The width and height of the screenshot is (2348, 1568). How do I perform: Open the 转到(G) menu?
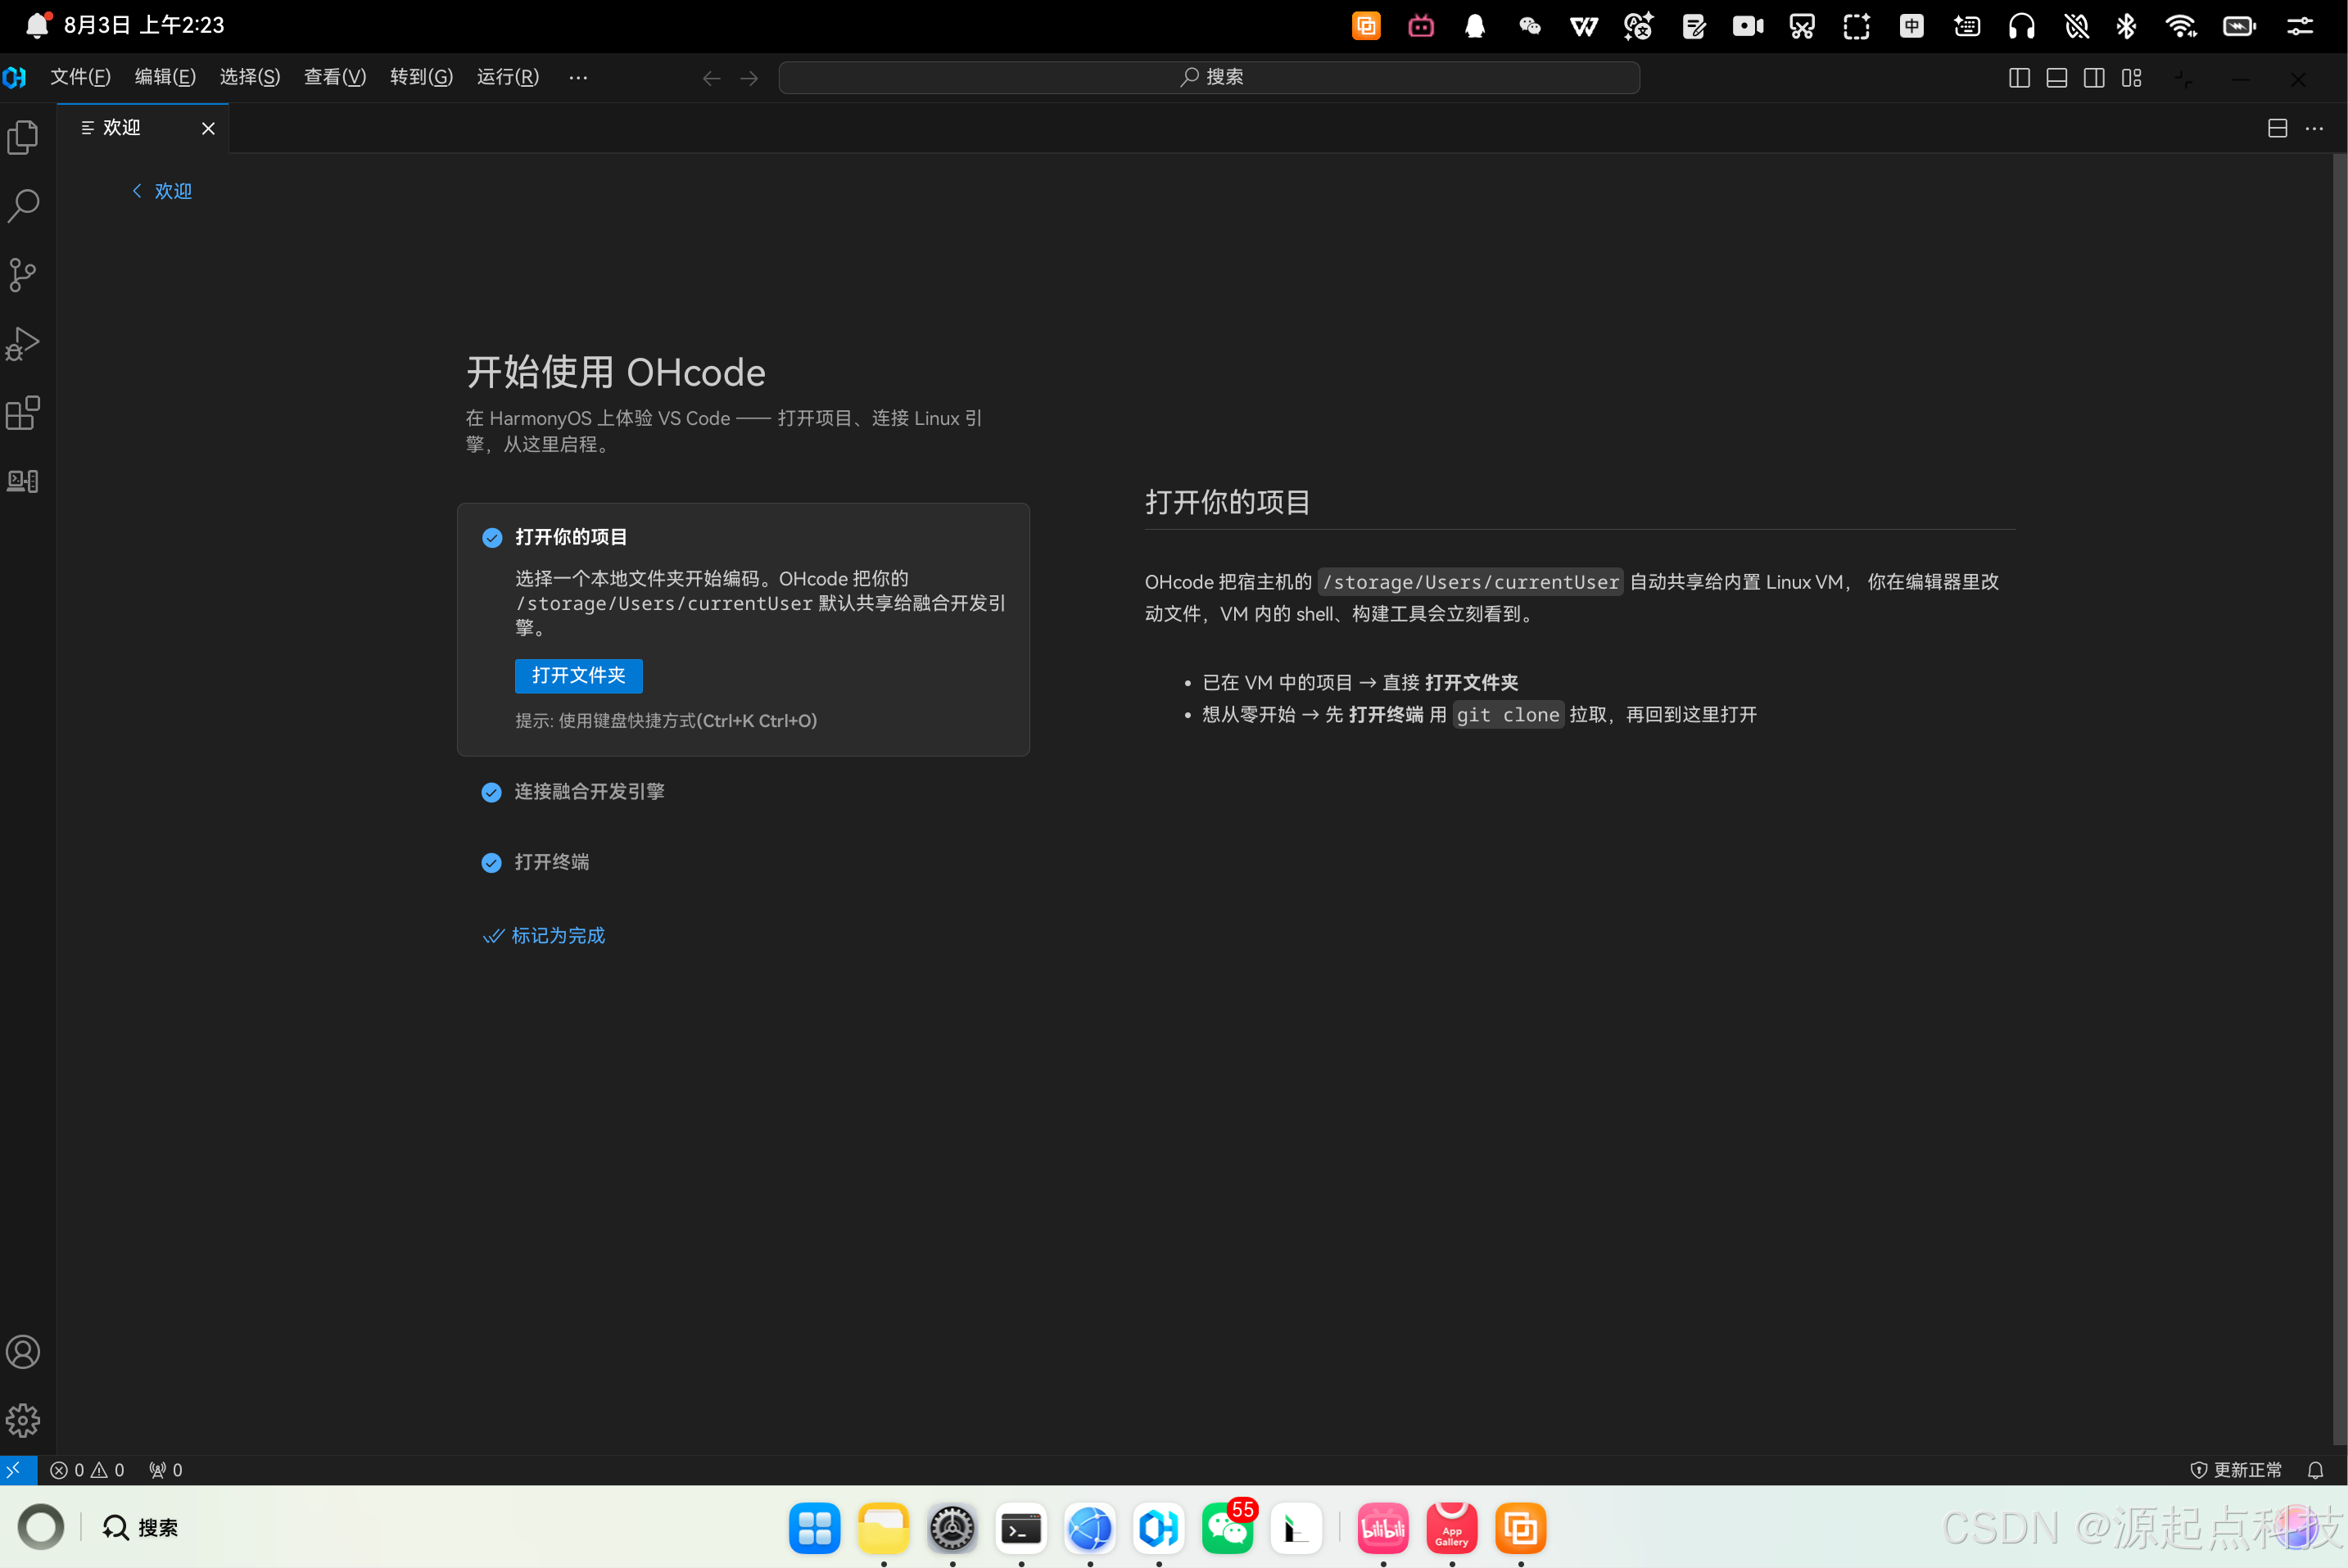pyautogui.click(x=421, y=77)
